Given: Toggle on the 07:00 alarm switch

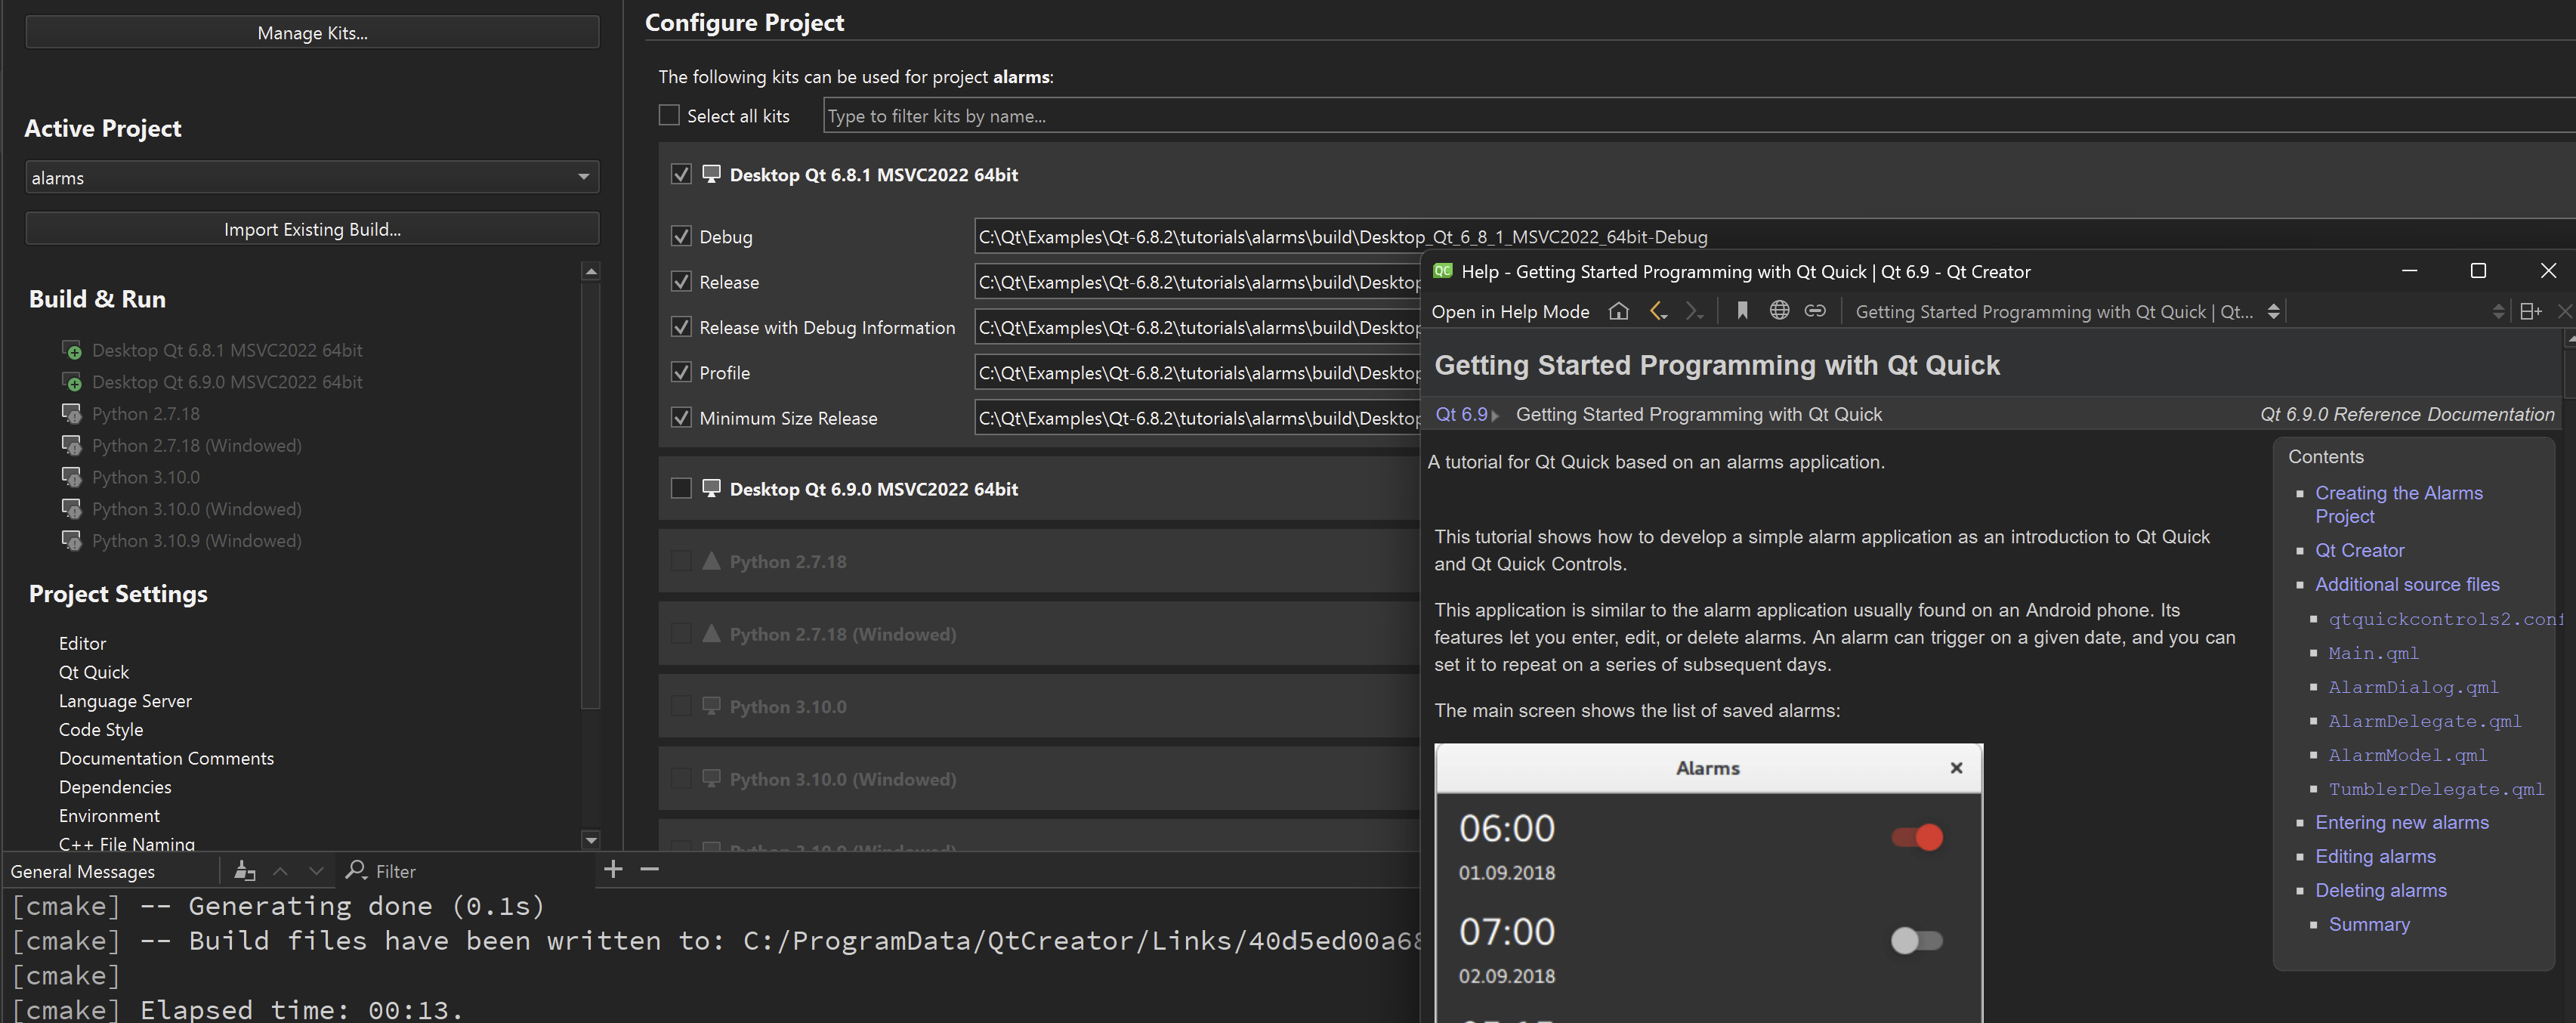Looking at the screenshot, I should (x=1917, y=940).
